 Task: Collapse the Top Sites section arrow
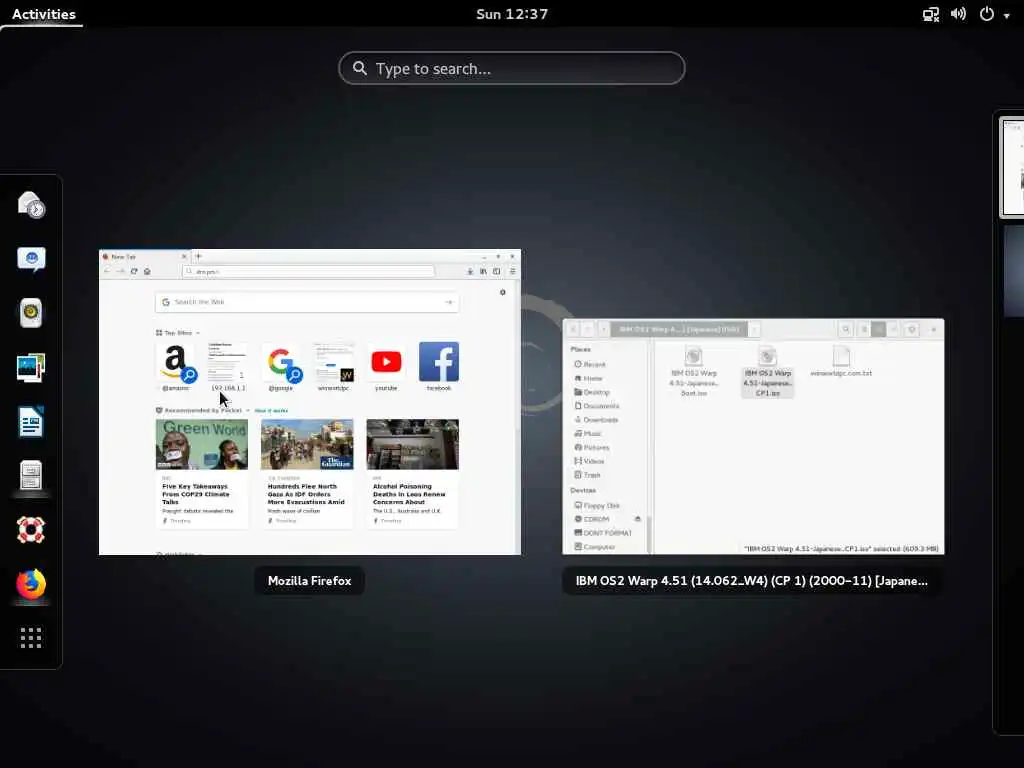click(198, 333)
